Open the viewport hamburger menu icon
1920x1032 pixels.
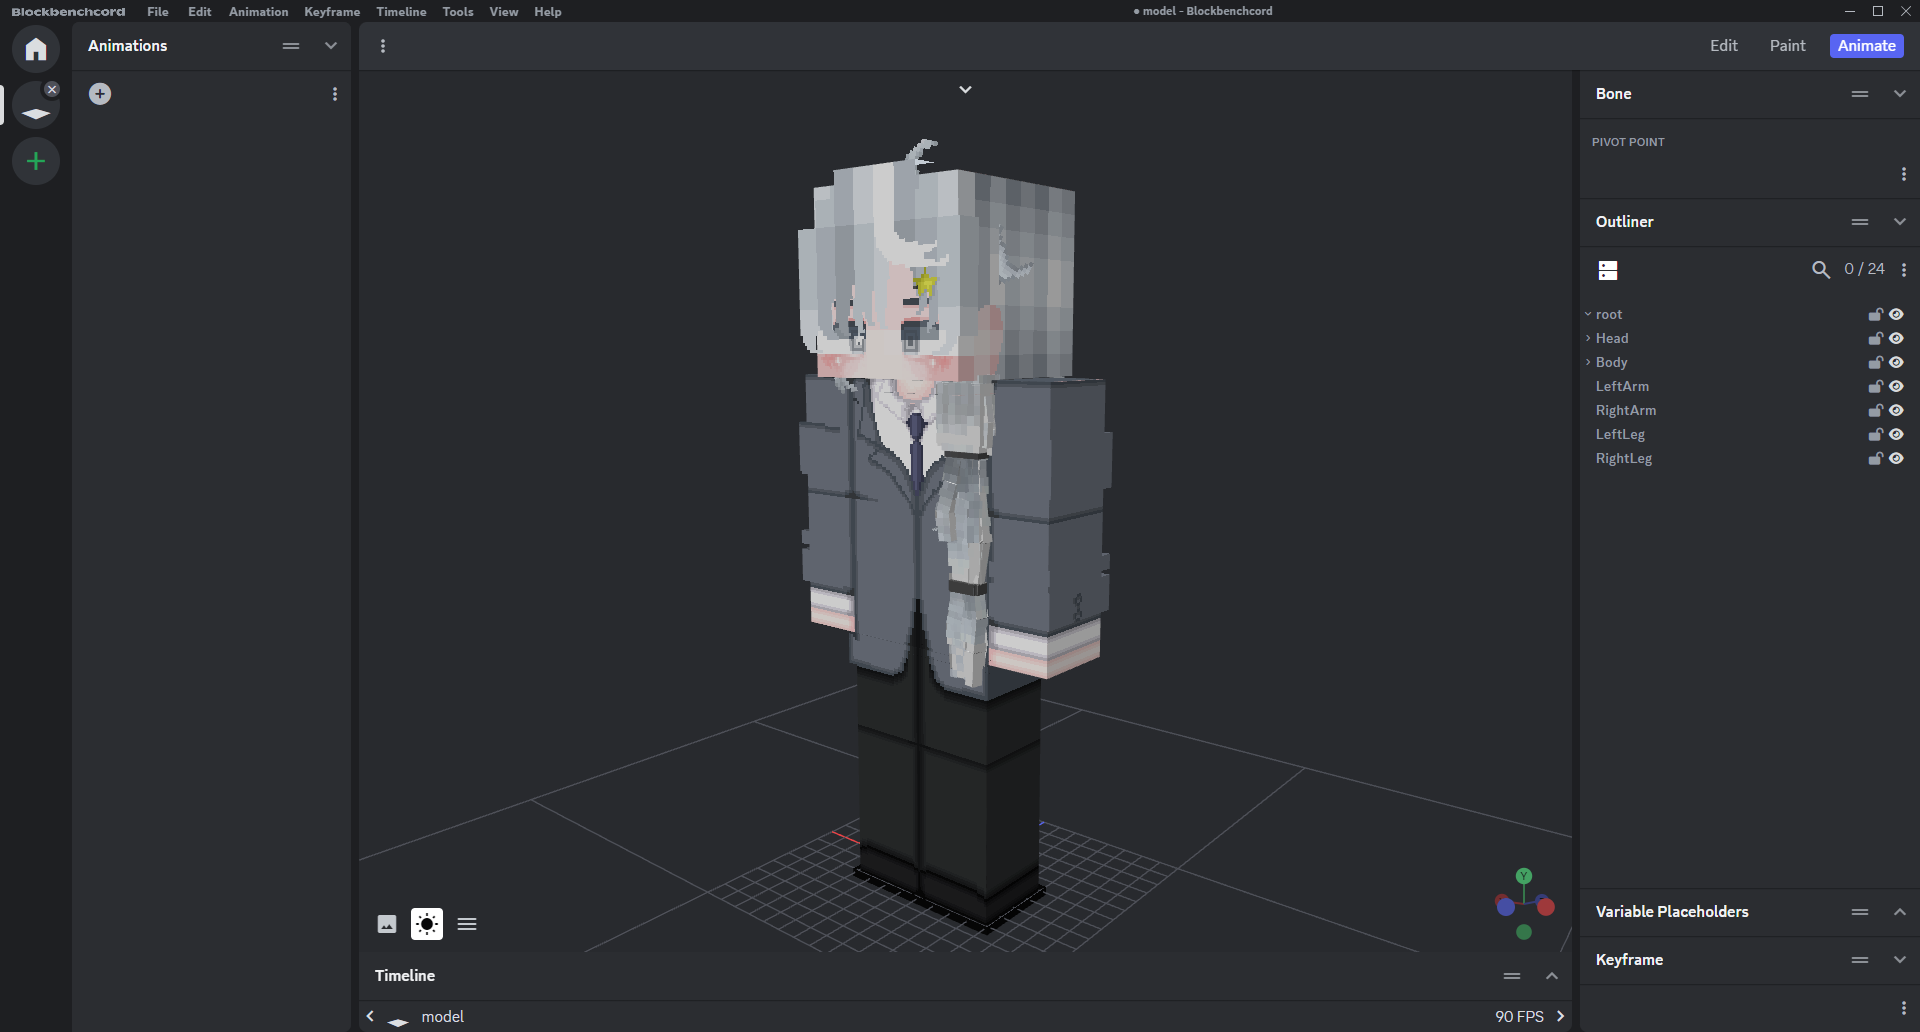tap(467, 924)
